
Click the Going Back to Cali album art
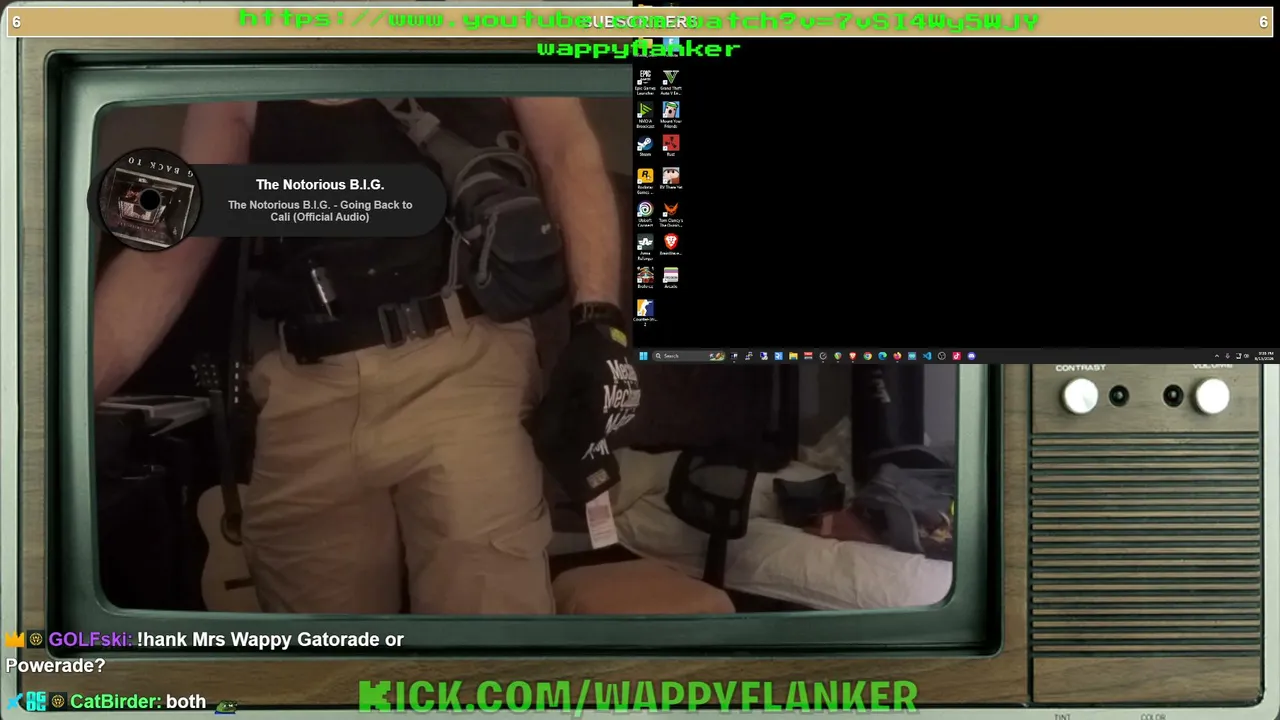(149, 201)
